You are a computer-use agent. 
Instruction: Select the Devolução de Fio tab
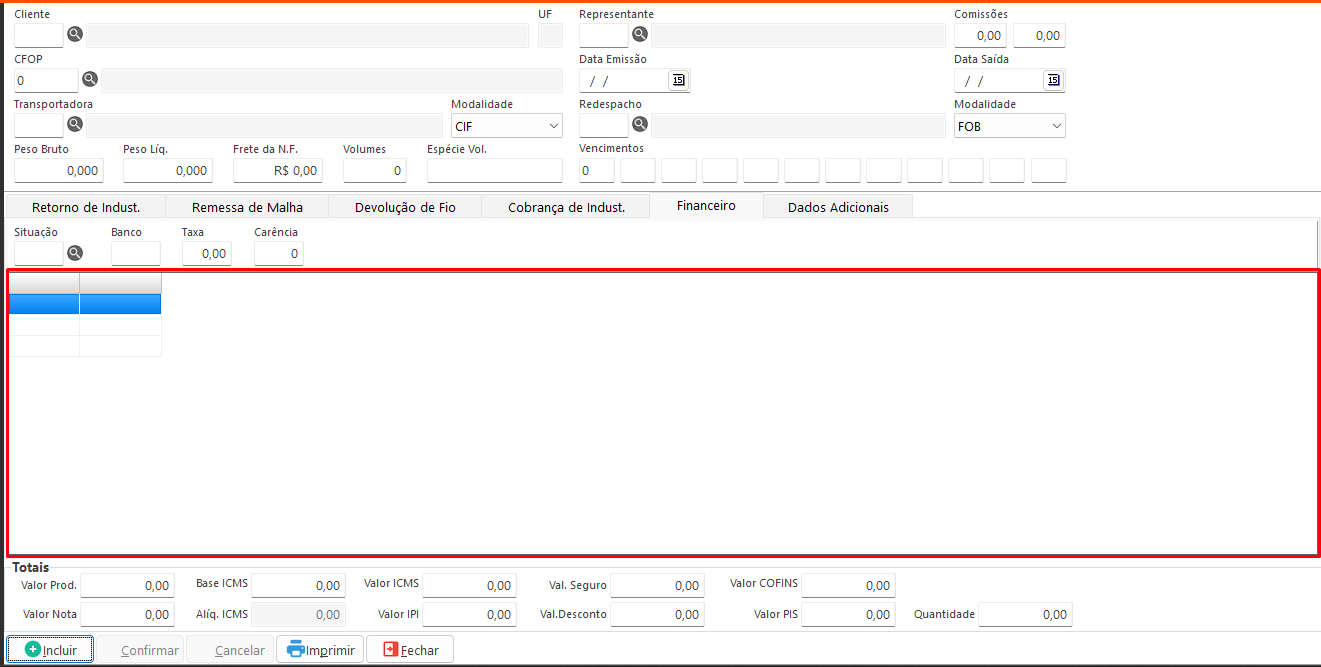(405, 207)
